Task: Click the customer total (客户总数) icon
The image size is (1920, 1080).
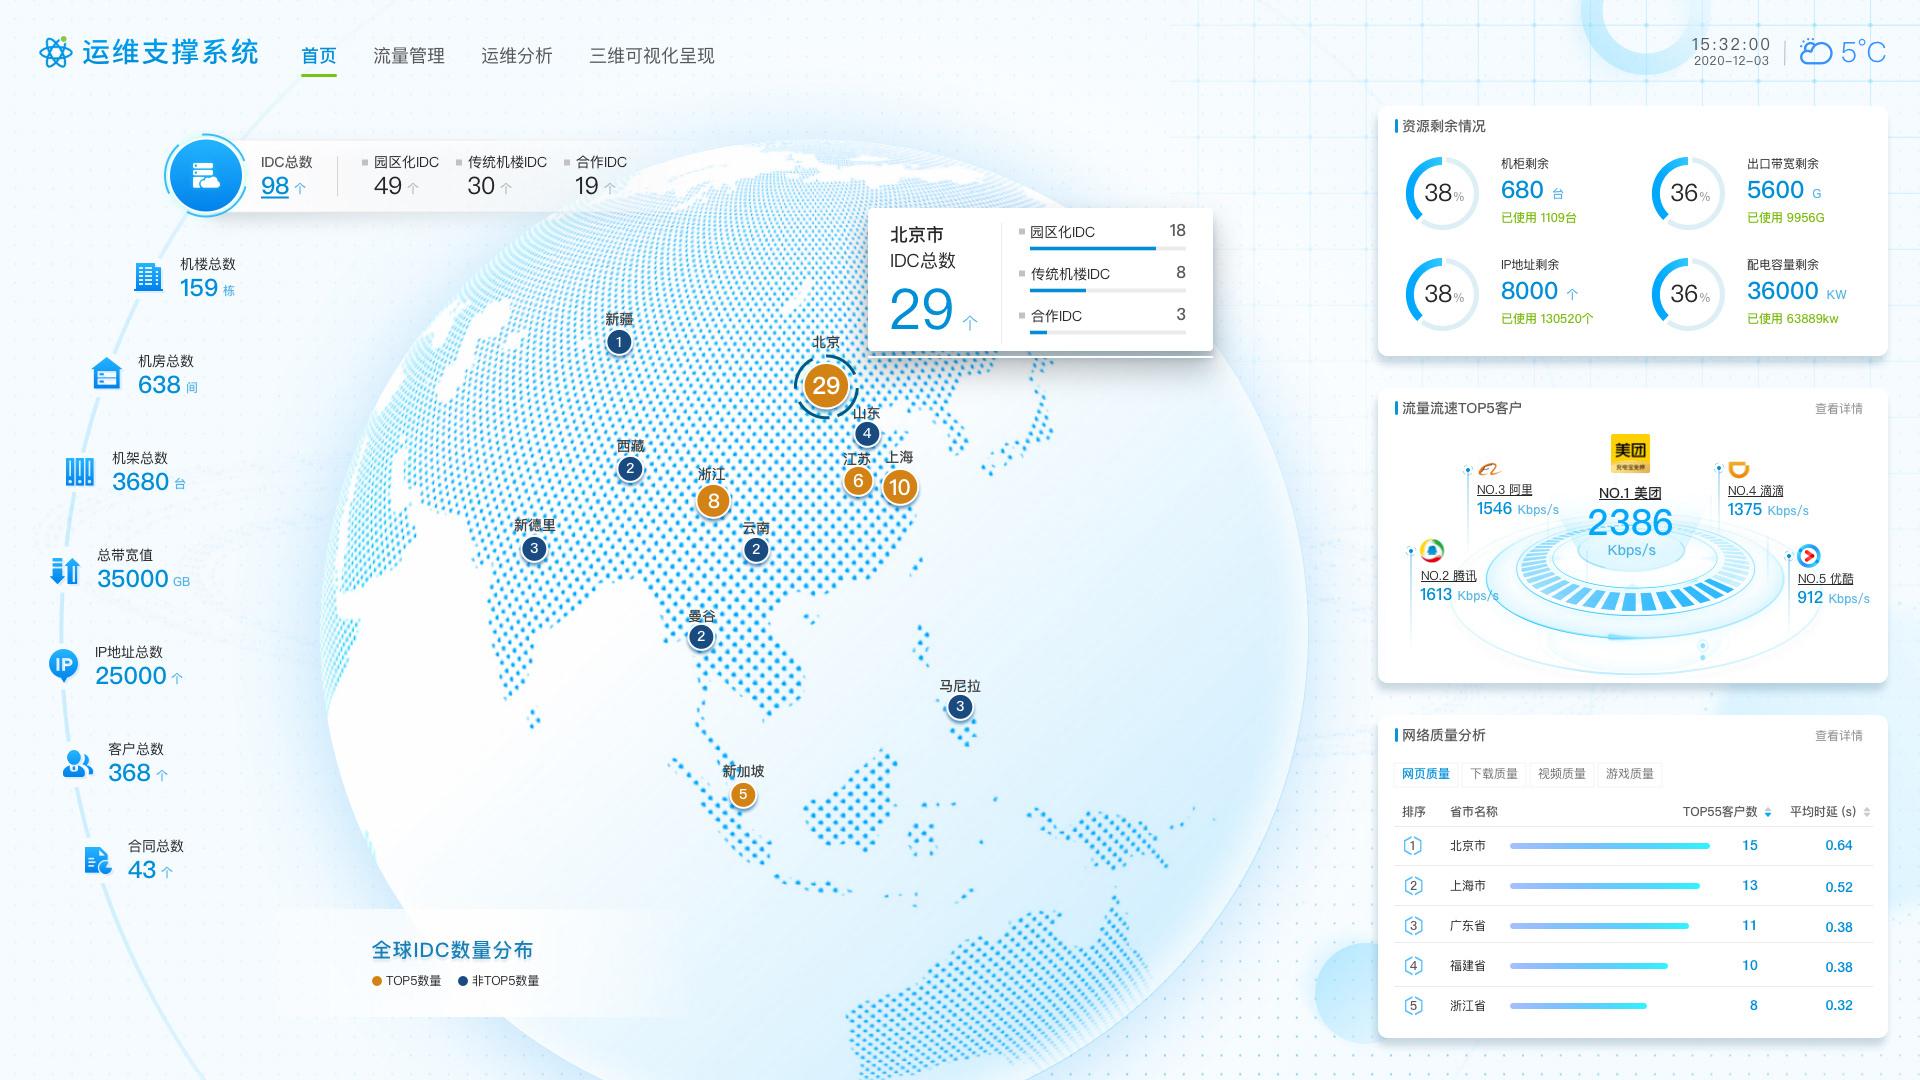Action: pyautogui.click(x=77, y=764)
